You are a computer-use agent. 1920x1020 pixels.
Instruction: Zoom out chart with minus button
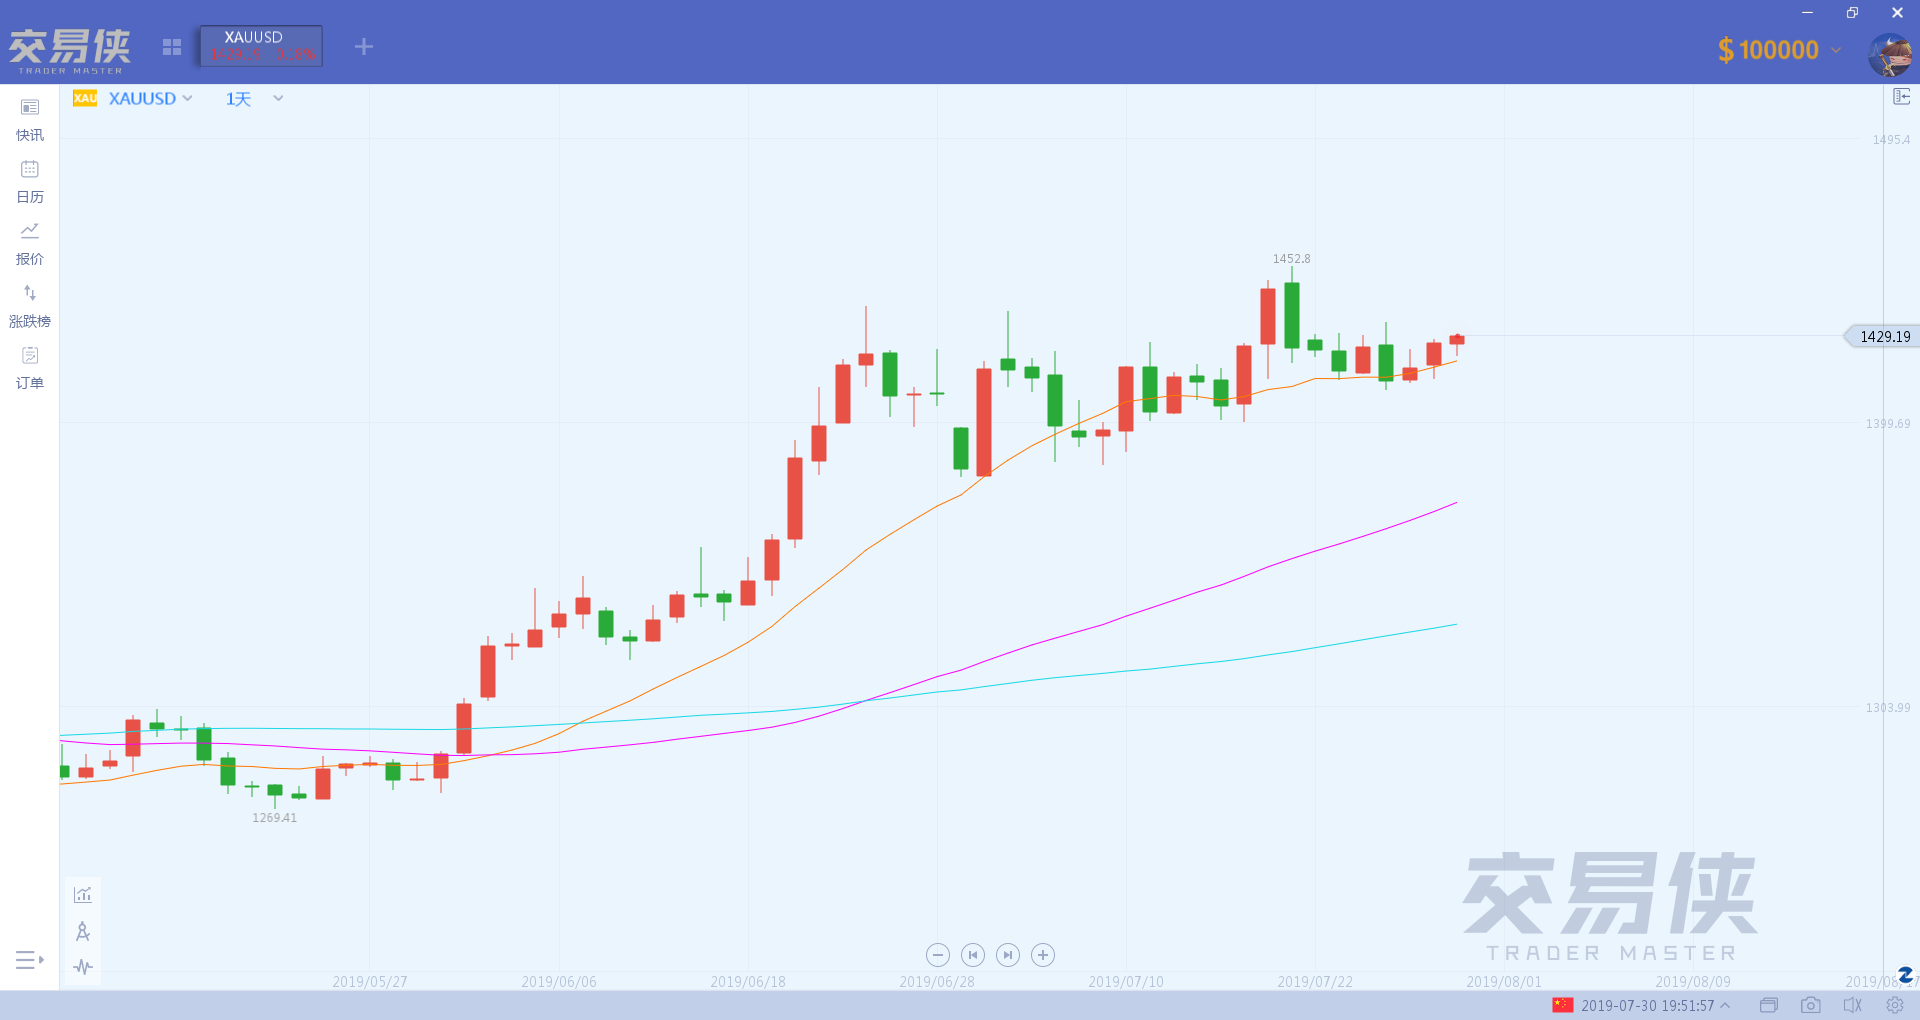pyautogui.click(x=938, y=955)
